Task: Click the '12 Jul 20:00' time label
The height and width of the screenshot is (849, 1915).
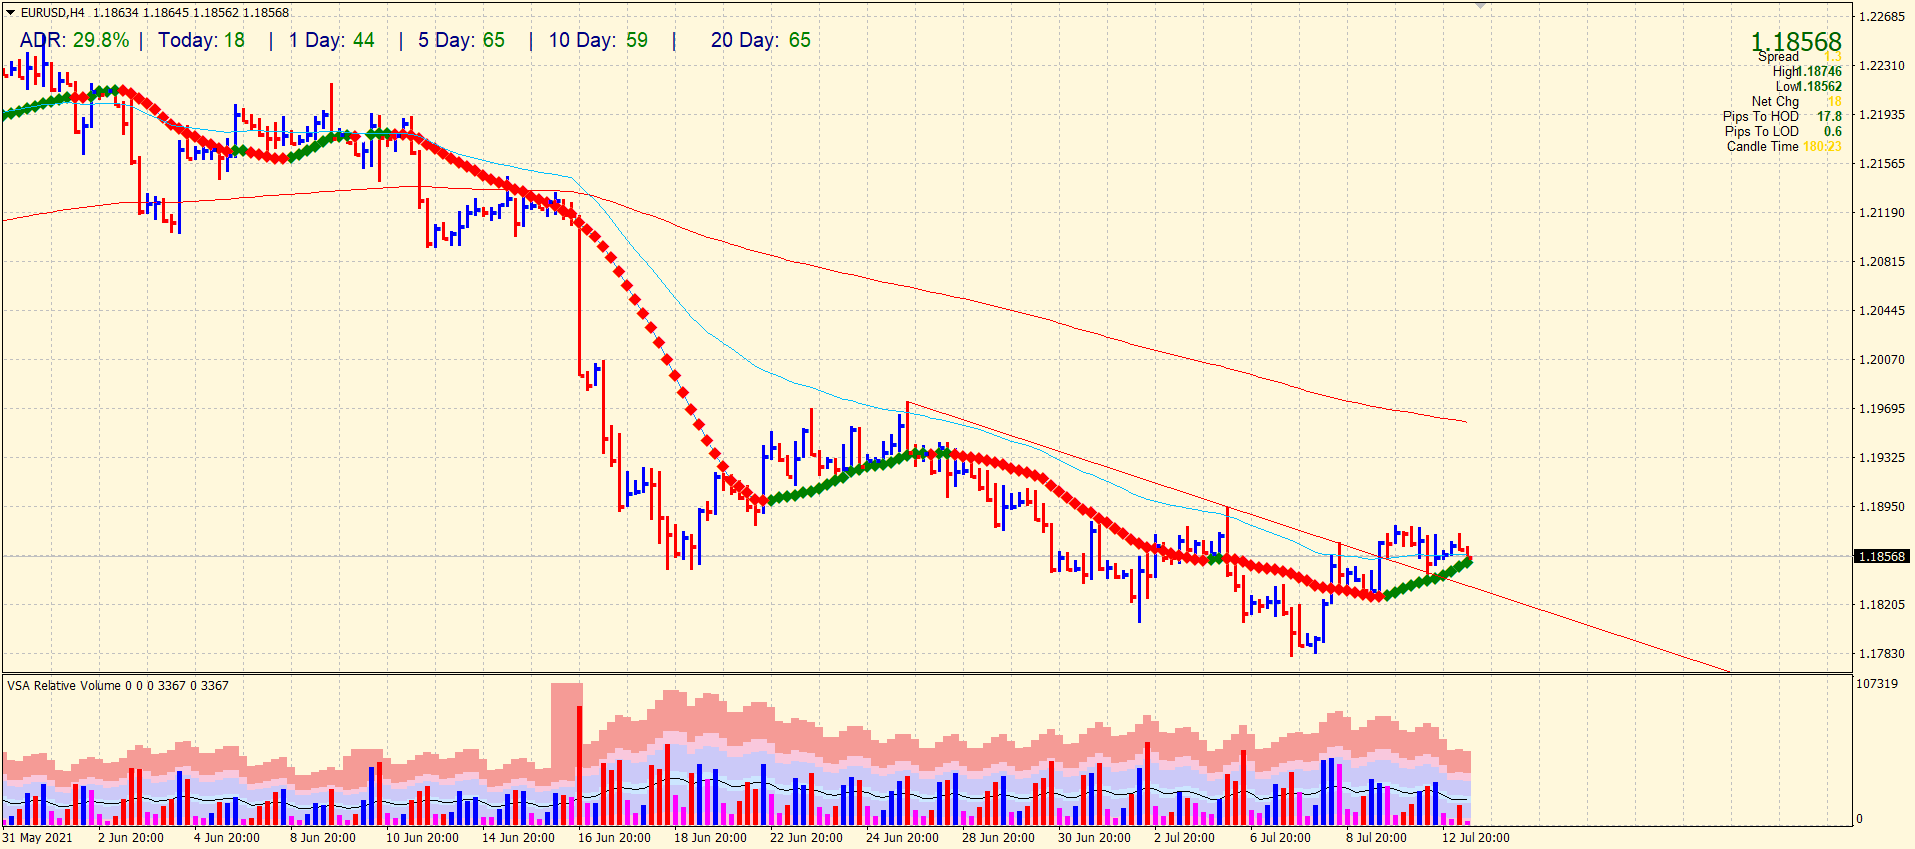Action: click(1476, 838)
